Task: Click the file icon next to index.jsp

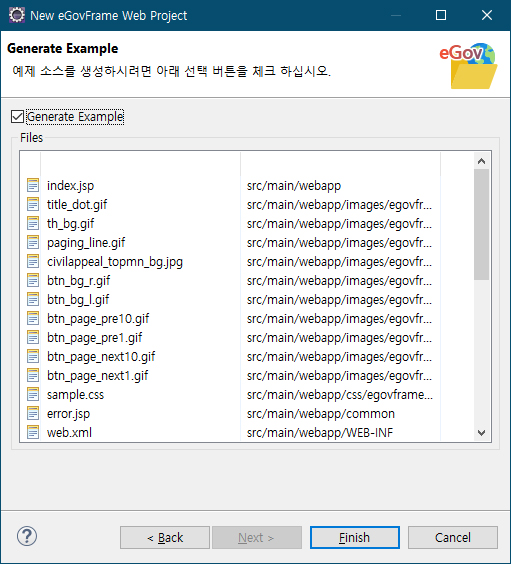Action: pyautogui.click(x=33, y=186)
